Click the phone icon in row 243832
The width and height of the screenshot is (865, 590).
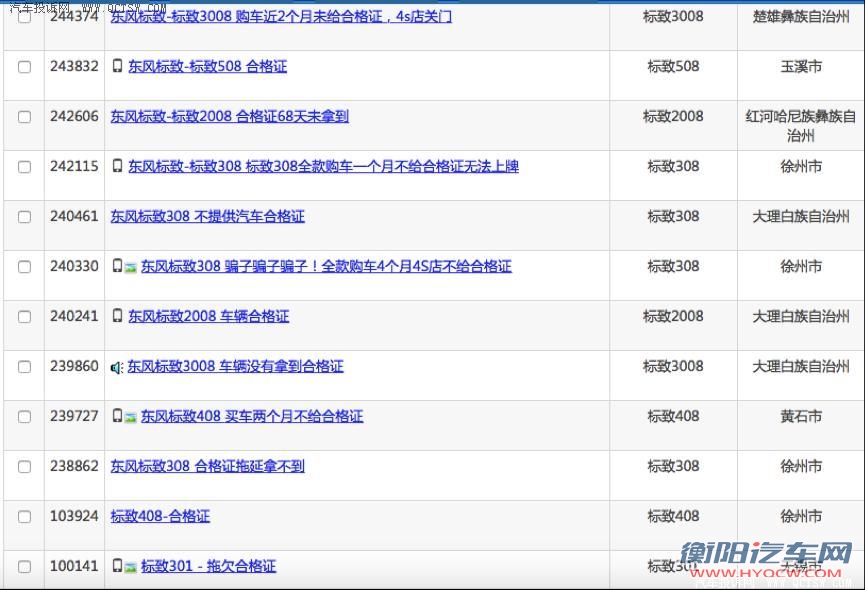coord(117,66)
